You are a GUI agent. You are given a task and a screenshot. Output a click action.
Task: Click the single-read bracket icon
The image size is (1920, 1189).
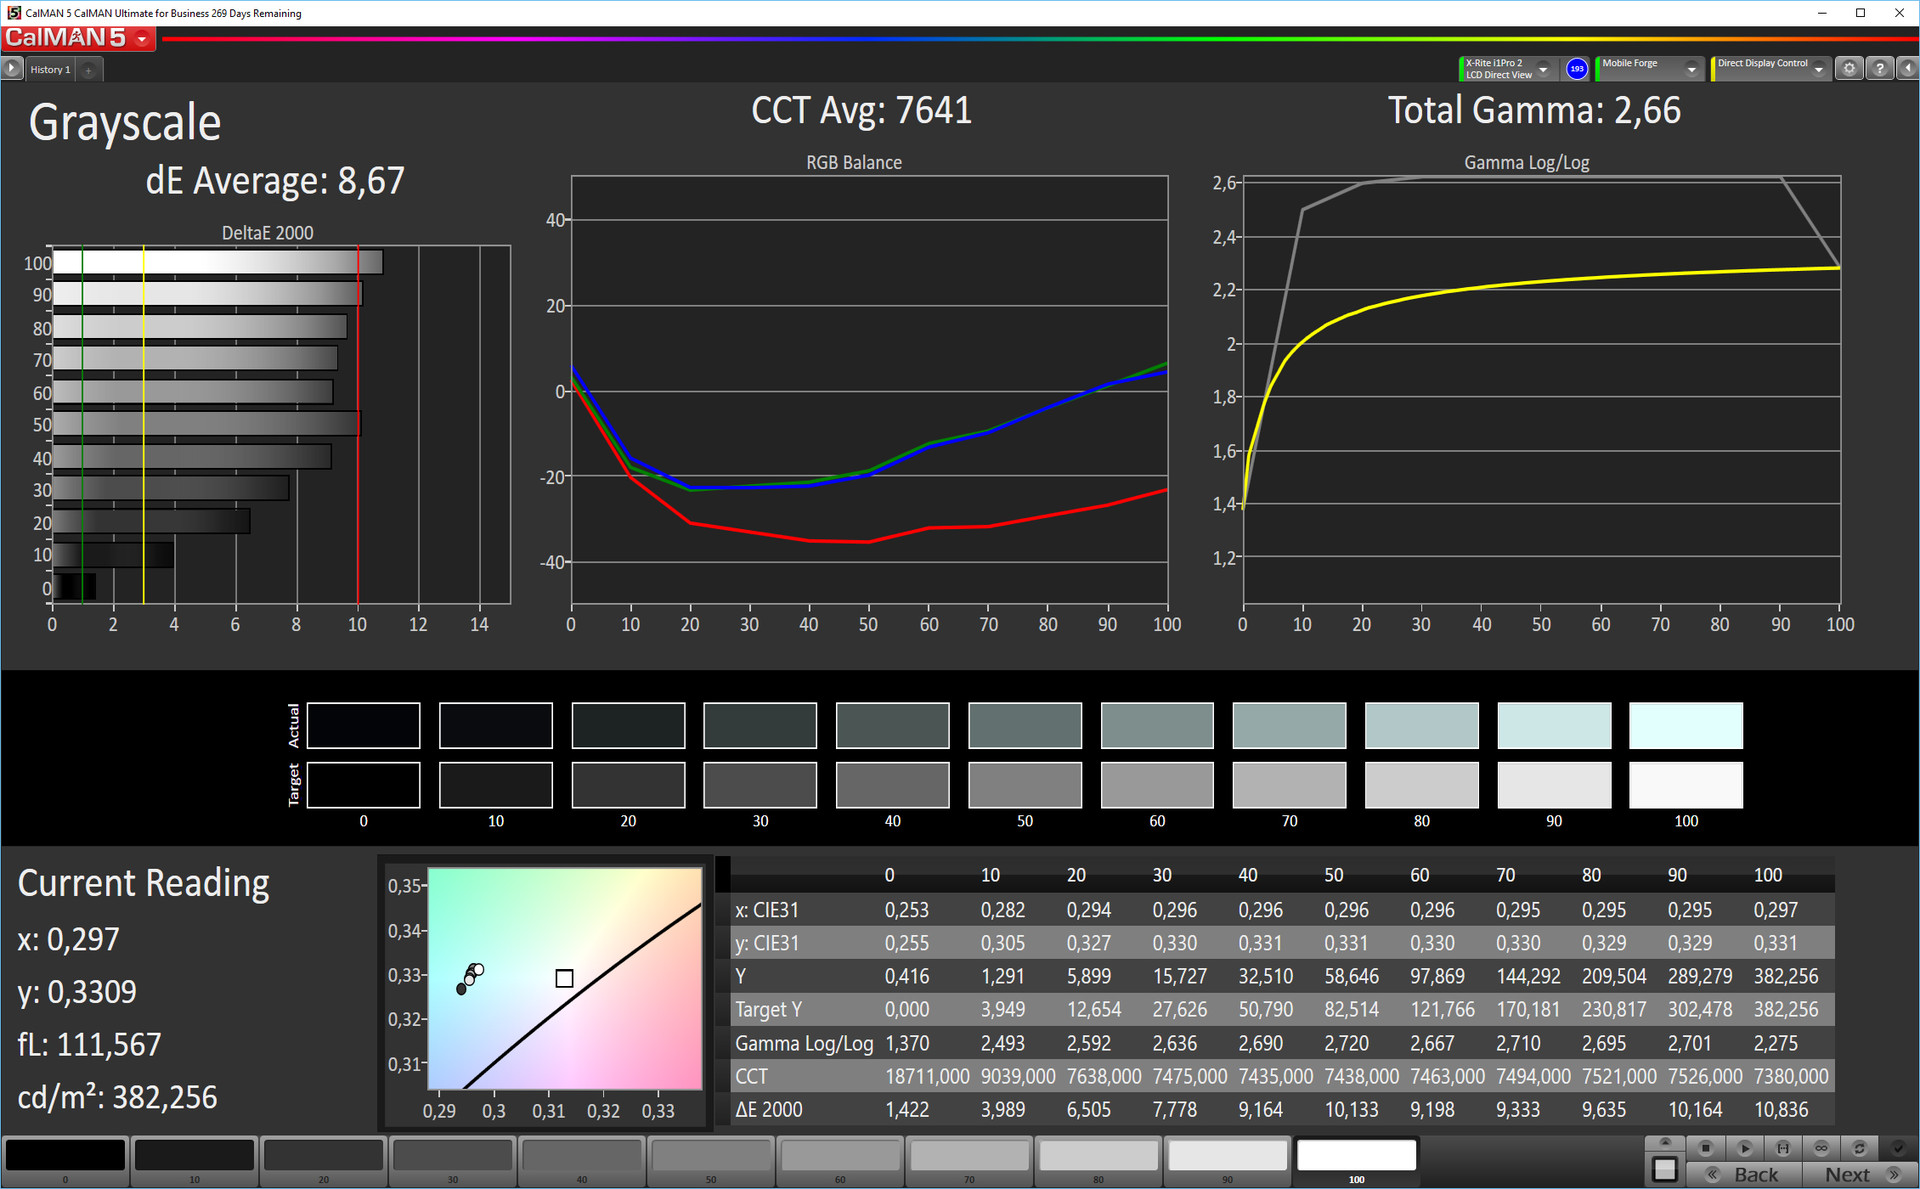click(x=1783, y=1148)
